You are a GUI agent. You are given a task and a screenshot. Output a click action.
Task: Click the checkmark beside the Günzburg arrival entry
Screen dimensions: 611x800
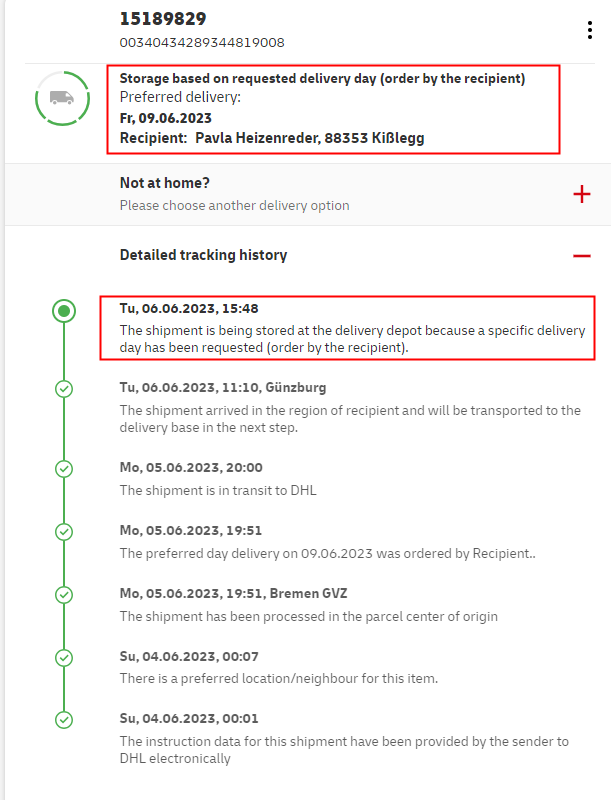point(64,388)
